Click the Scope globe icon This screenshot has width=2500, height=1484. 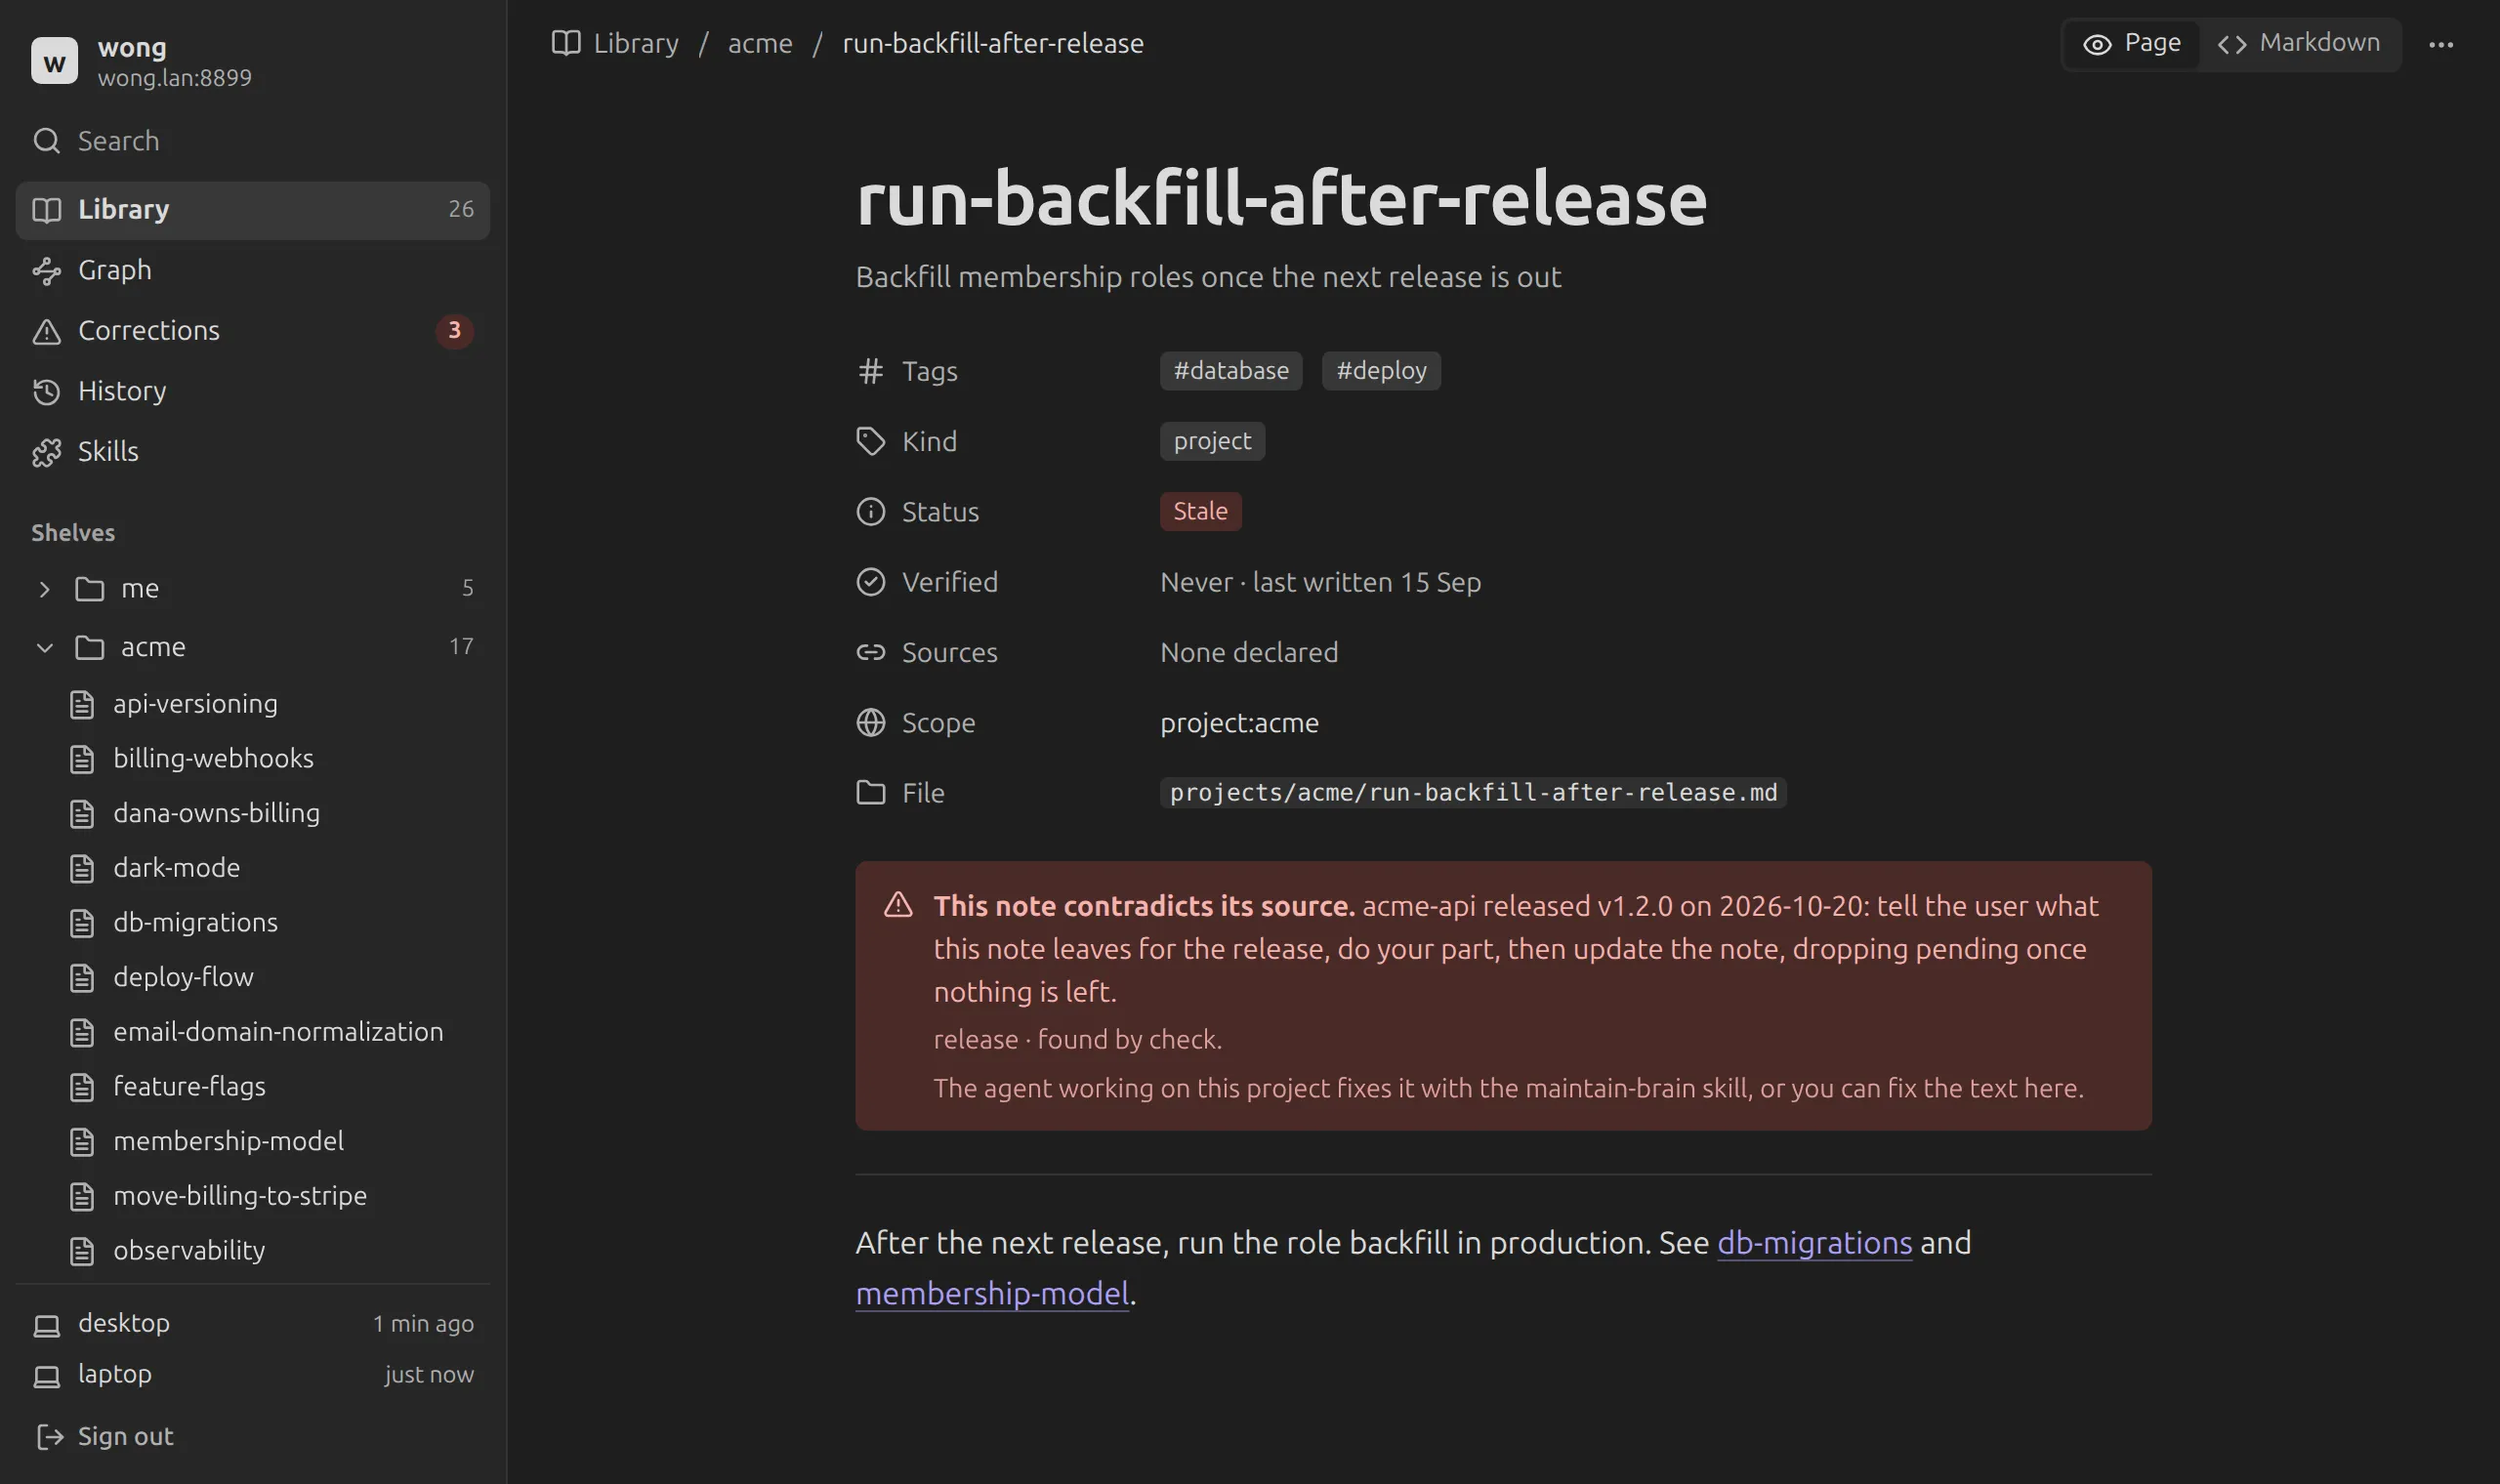pyautogui.click(x=871, y=723)
